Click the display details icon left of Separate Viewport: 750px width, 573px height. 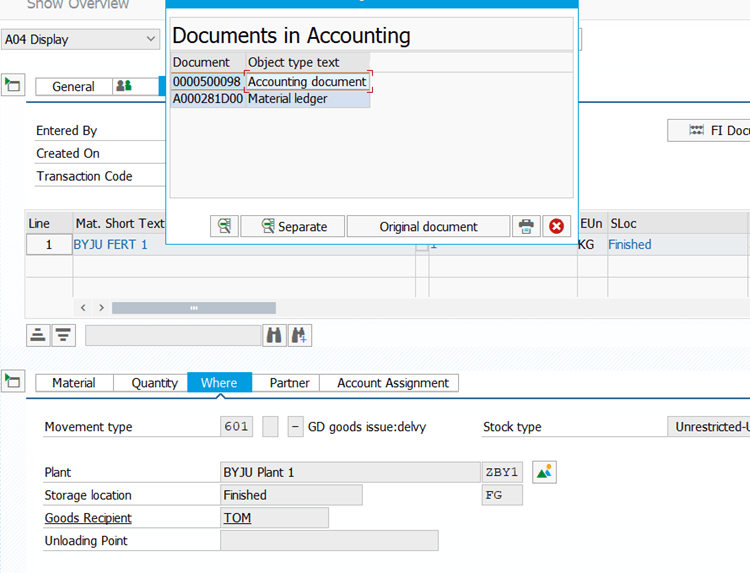pyautogui.click(x=225, y=226)
